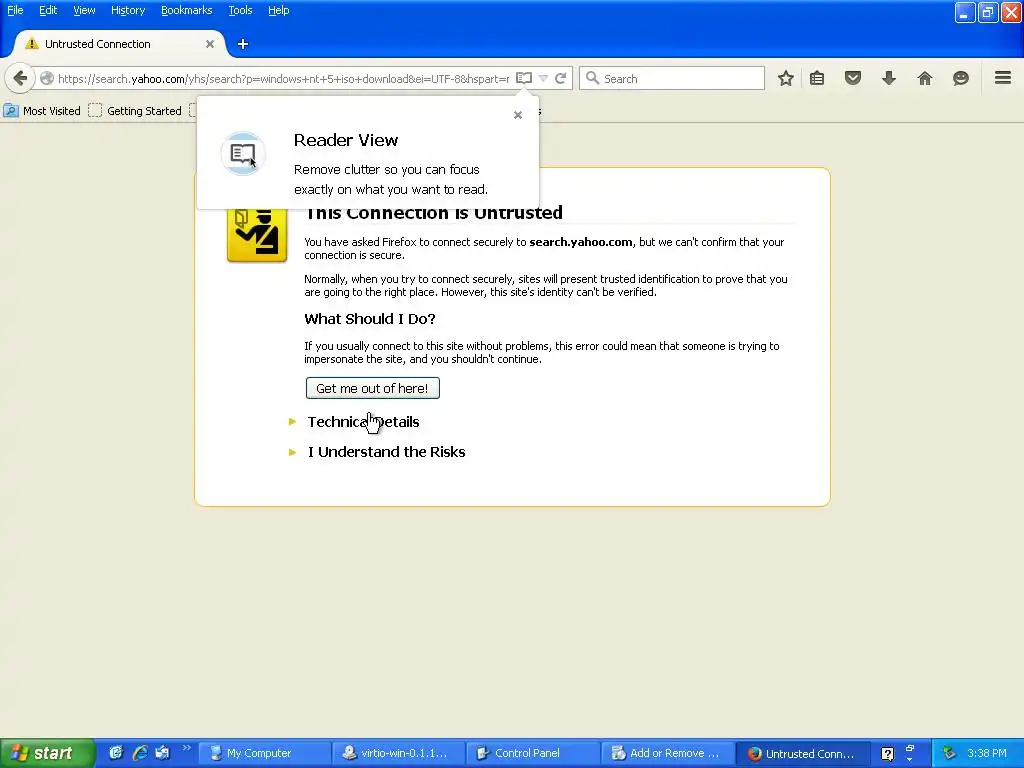Switch to My Computer taskbar window
This screenshot has height=768, width=1024.
266,754
